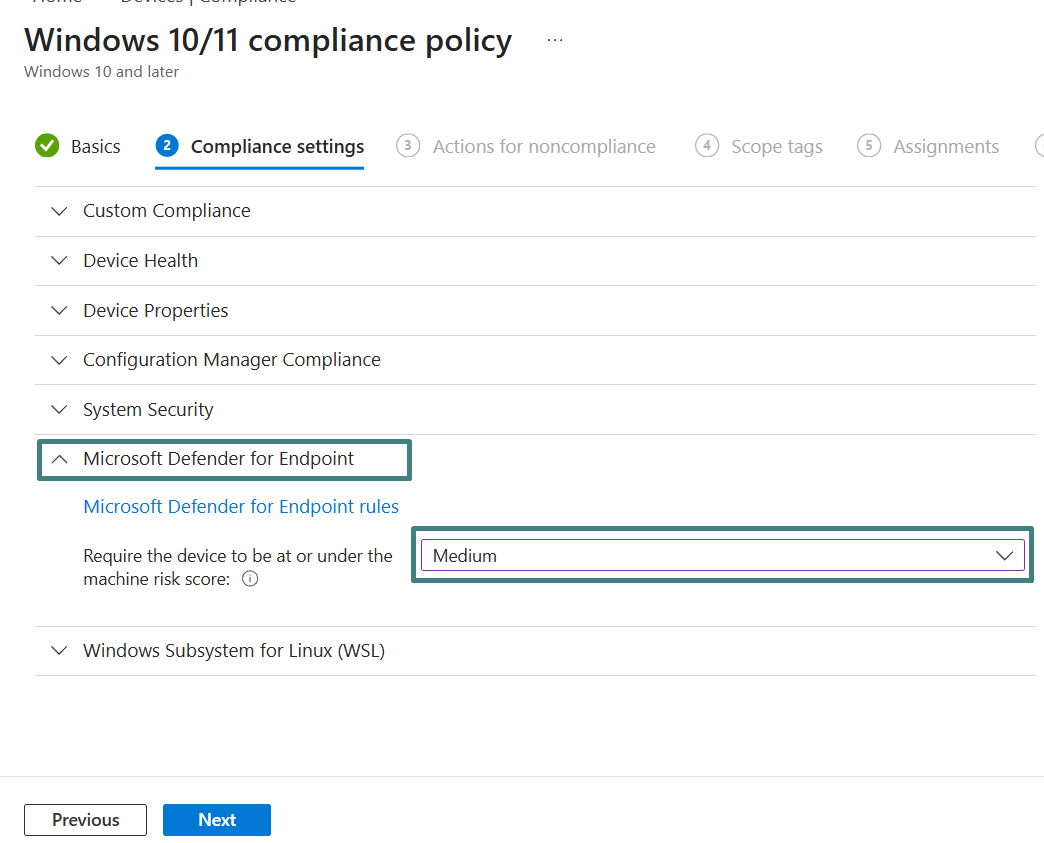Viewport: 1044px width, 843px height.
Task: Open the ellipsis menu next to policy title
Action: (555, 41)
